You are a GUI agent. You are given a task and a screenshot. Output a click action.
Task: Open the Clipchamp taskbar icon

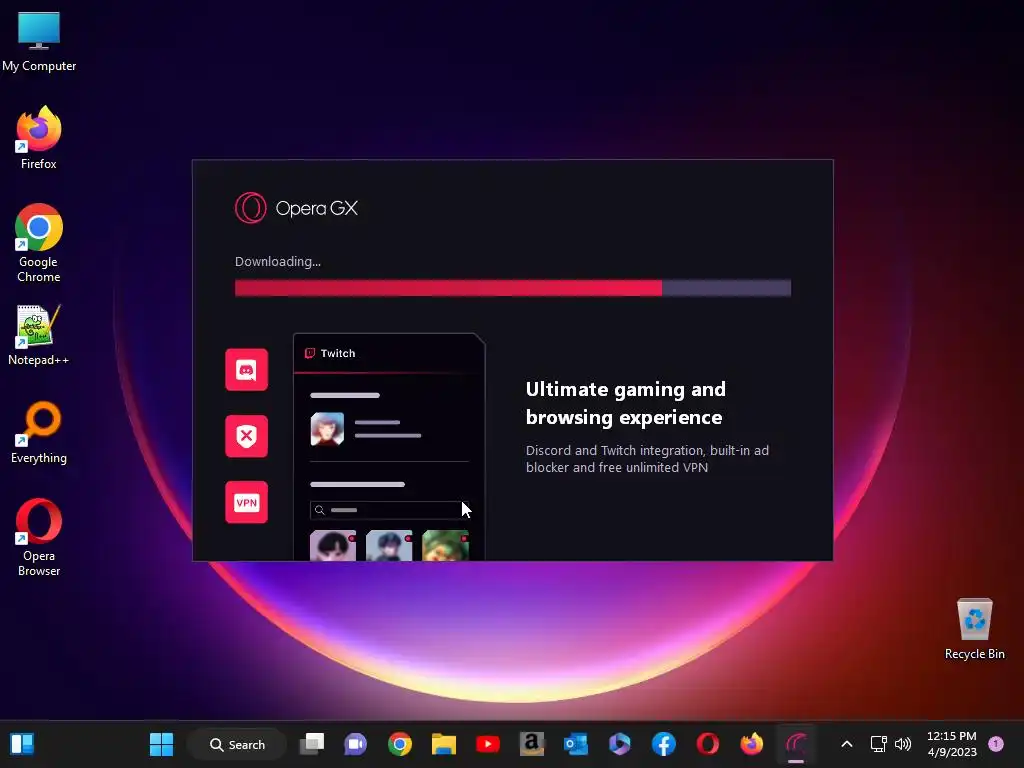pyautogui.click(x=619, y=744)
